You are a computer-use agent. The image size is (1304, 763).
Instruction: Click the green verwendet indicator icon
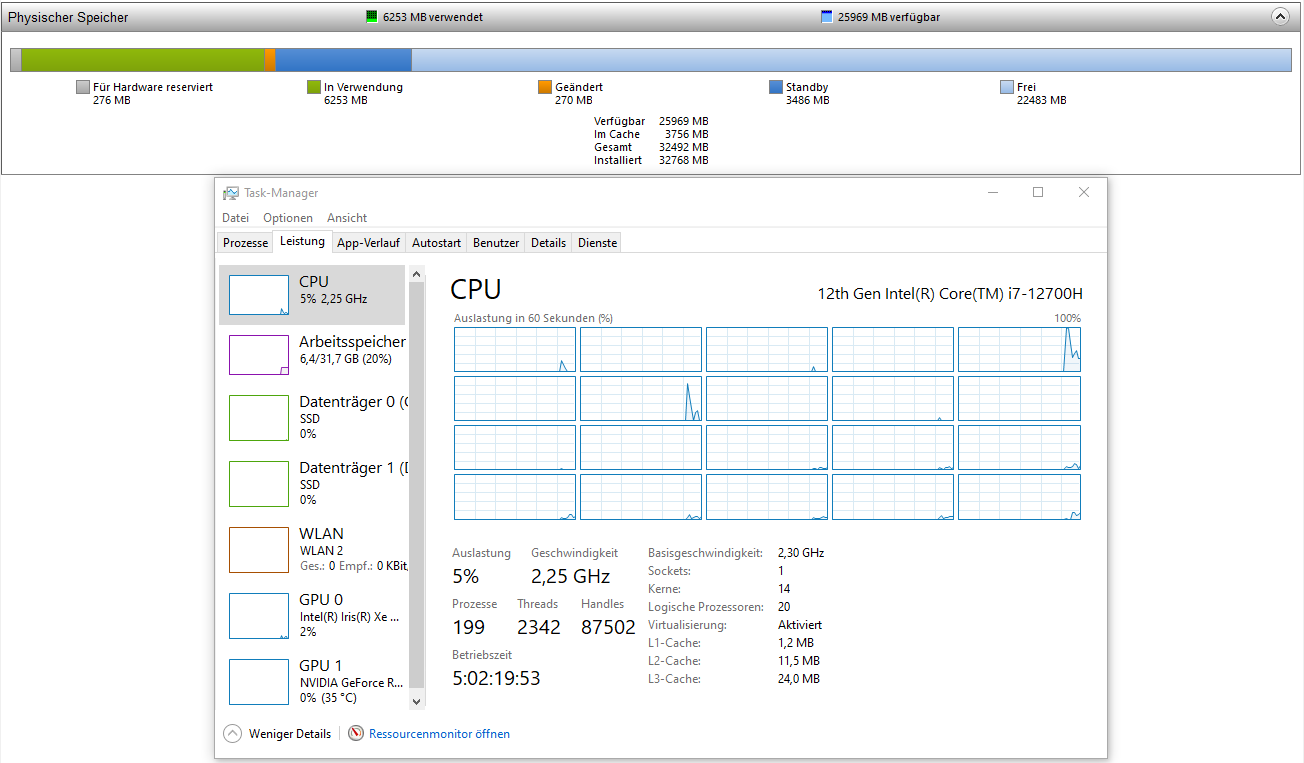tap(372, 17)
